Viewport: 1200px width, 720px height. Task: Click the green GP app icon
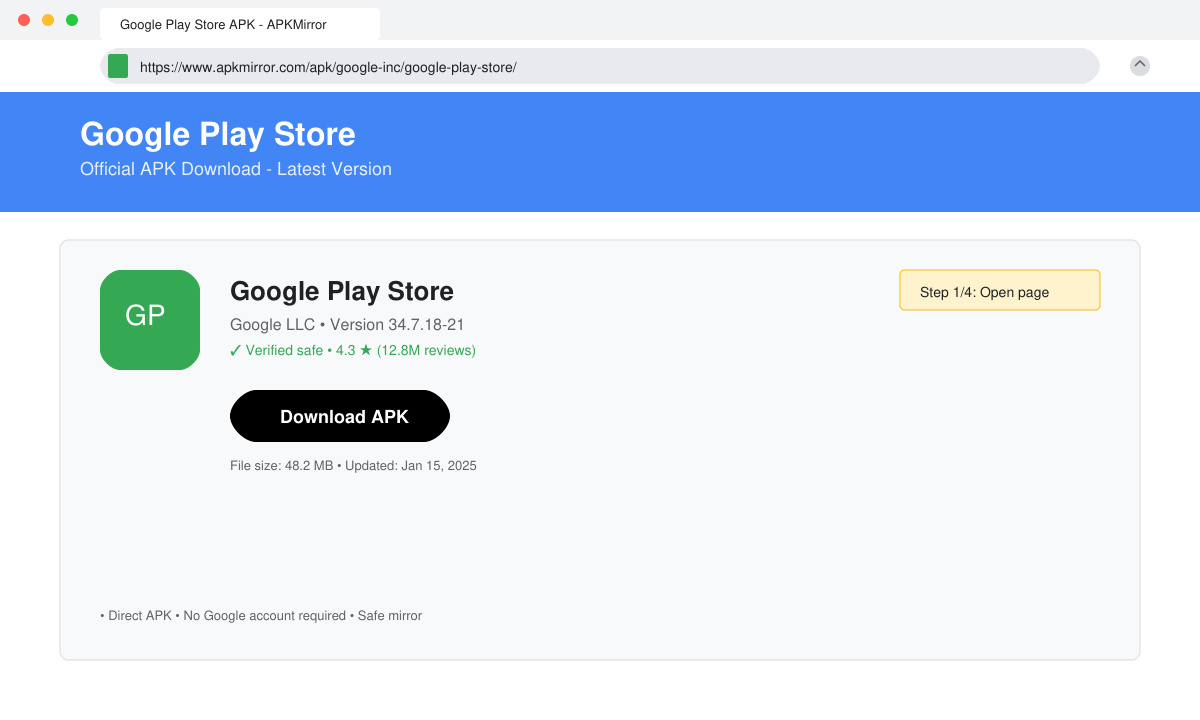coord(150,320)
